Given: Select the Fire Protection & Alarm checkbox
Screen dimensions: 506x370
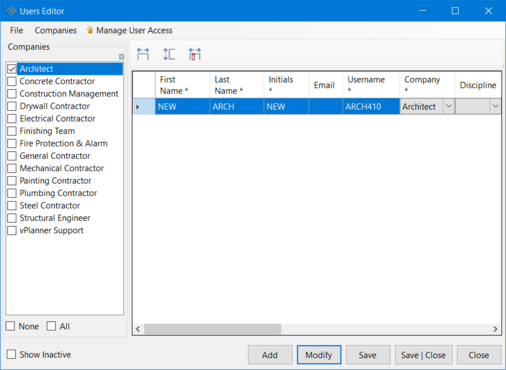Looking at the screenshot, I should coord(12,143).
